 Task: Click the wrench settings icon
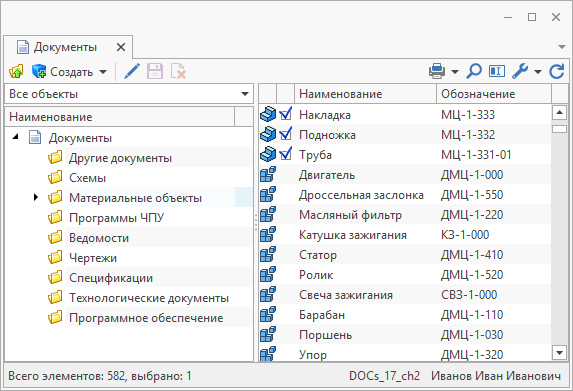click(520, 71)
